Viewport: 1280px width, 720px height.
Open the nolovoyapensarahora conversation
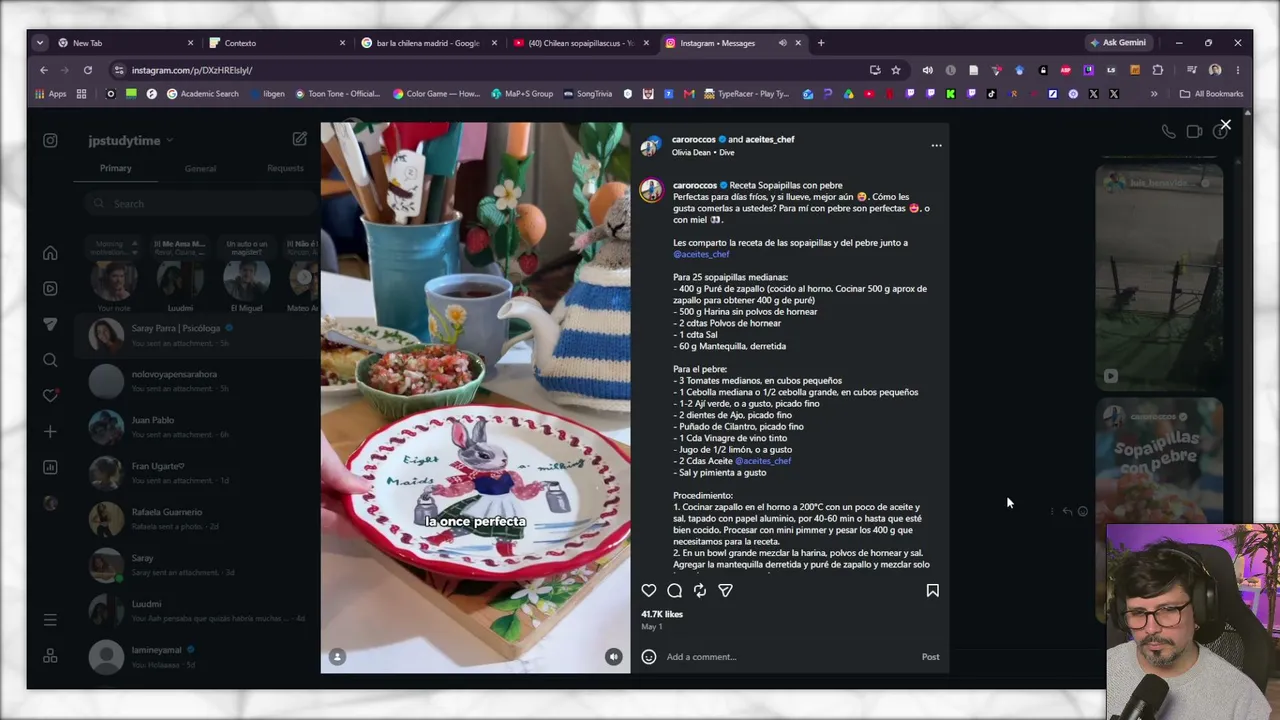click(x=197, y=380)
